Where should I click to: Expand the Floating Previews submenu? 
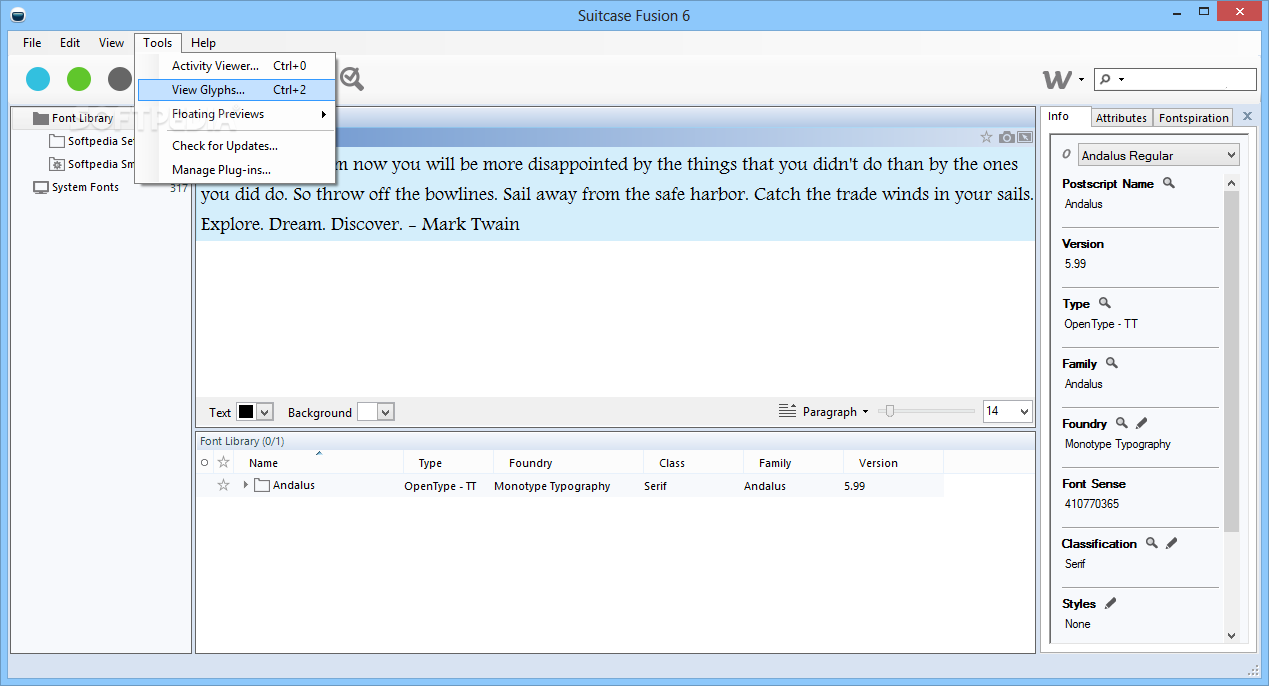pos(236,114)
